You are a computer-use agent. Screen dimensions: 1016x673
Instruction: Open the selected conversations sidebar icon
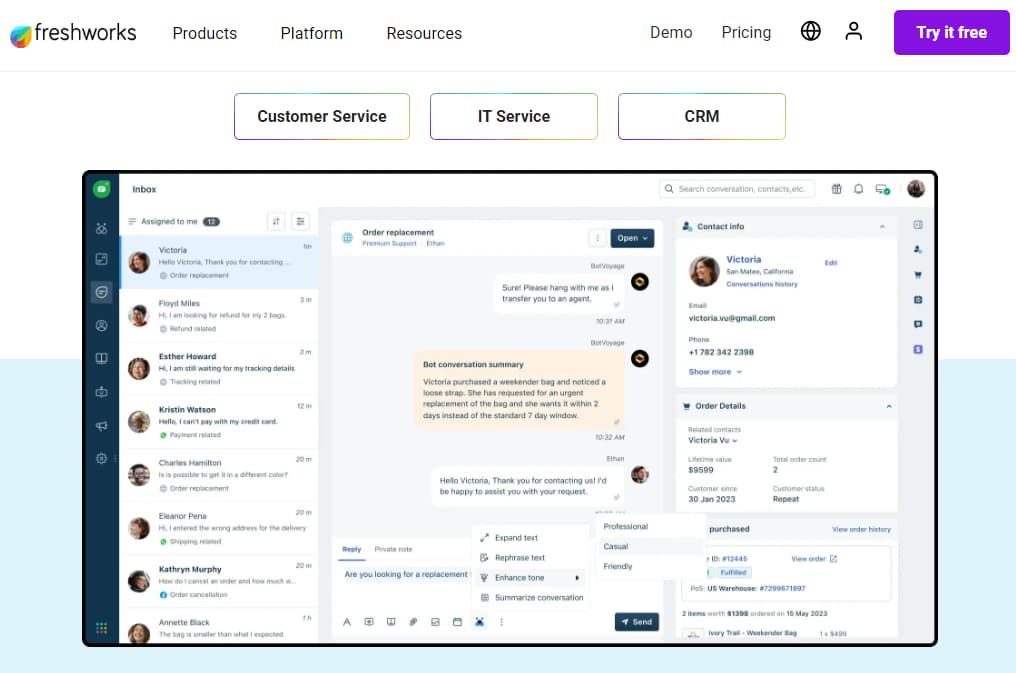coord(102,292)
